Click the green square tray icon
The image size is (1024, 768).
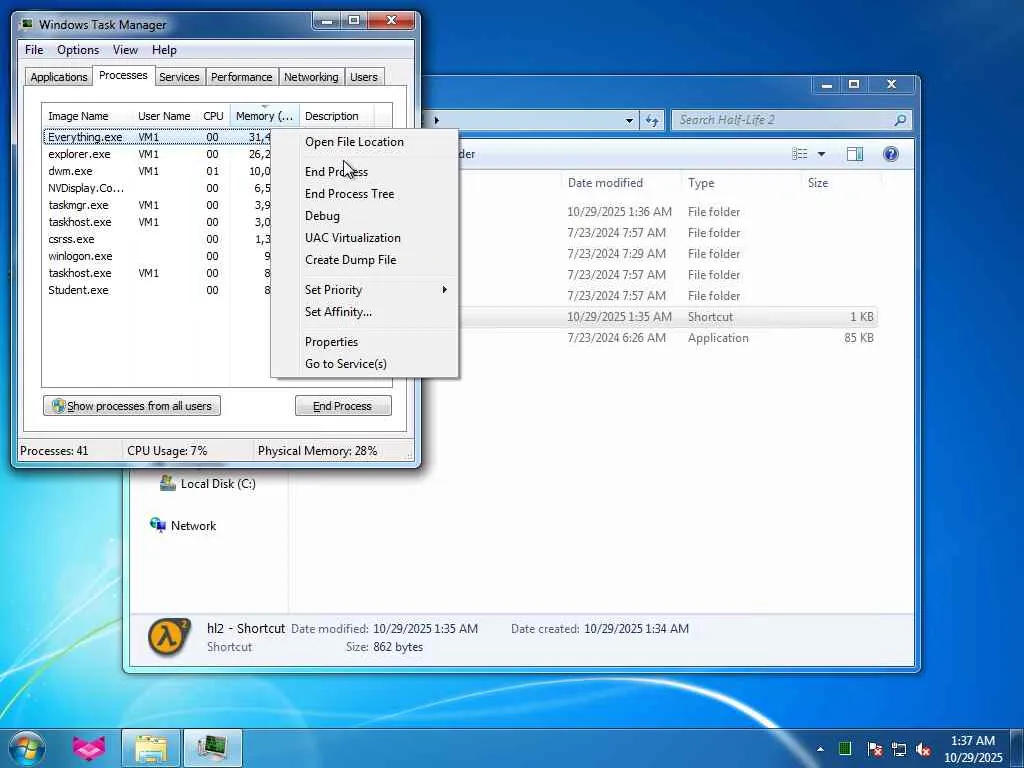[x=845, y=749]
